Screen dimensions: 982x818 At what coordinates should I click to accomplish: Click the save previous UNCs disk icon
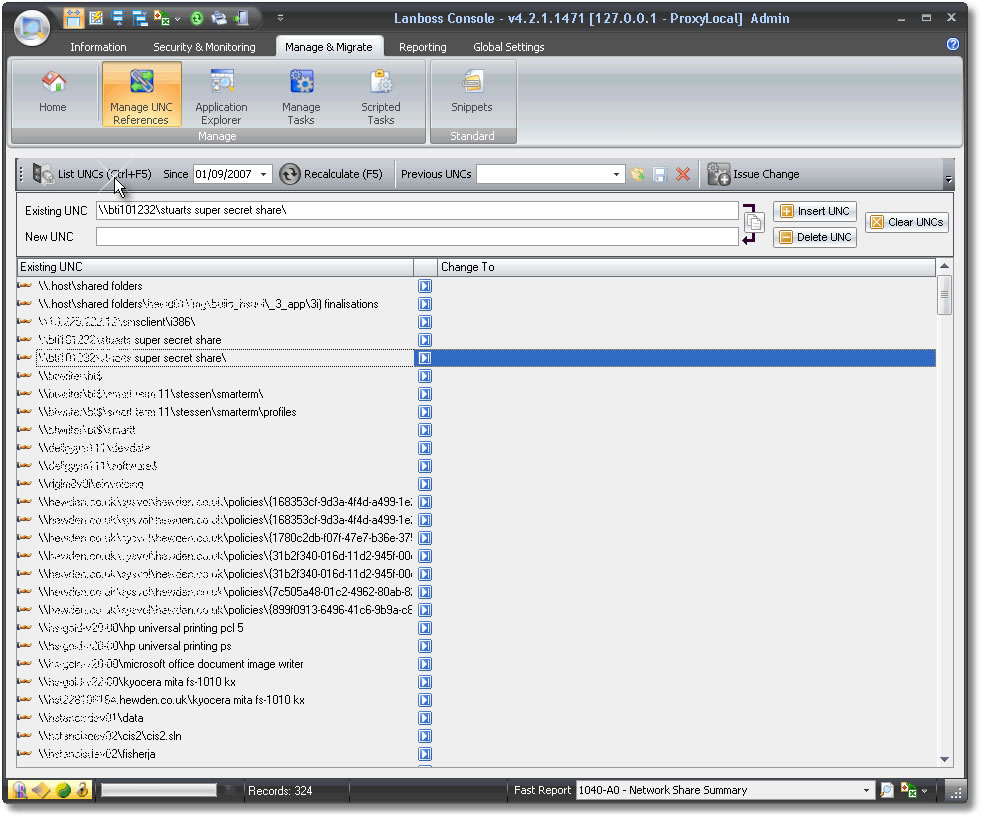(x=660, y=174)
